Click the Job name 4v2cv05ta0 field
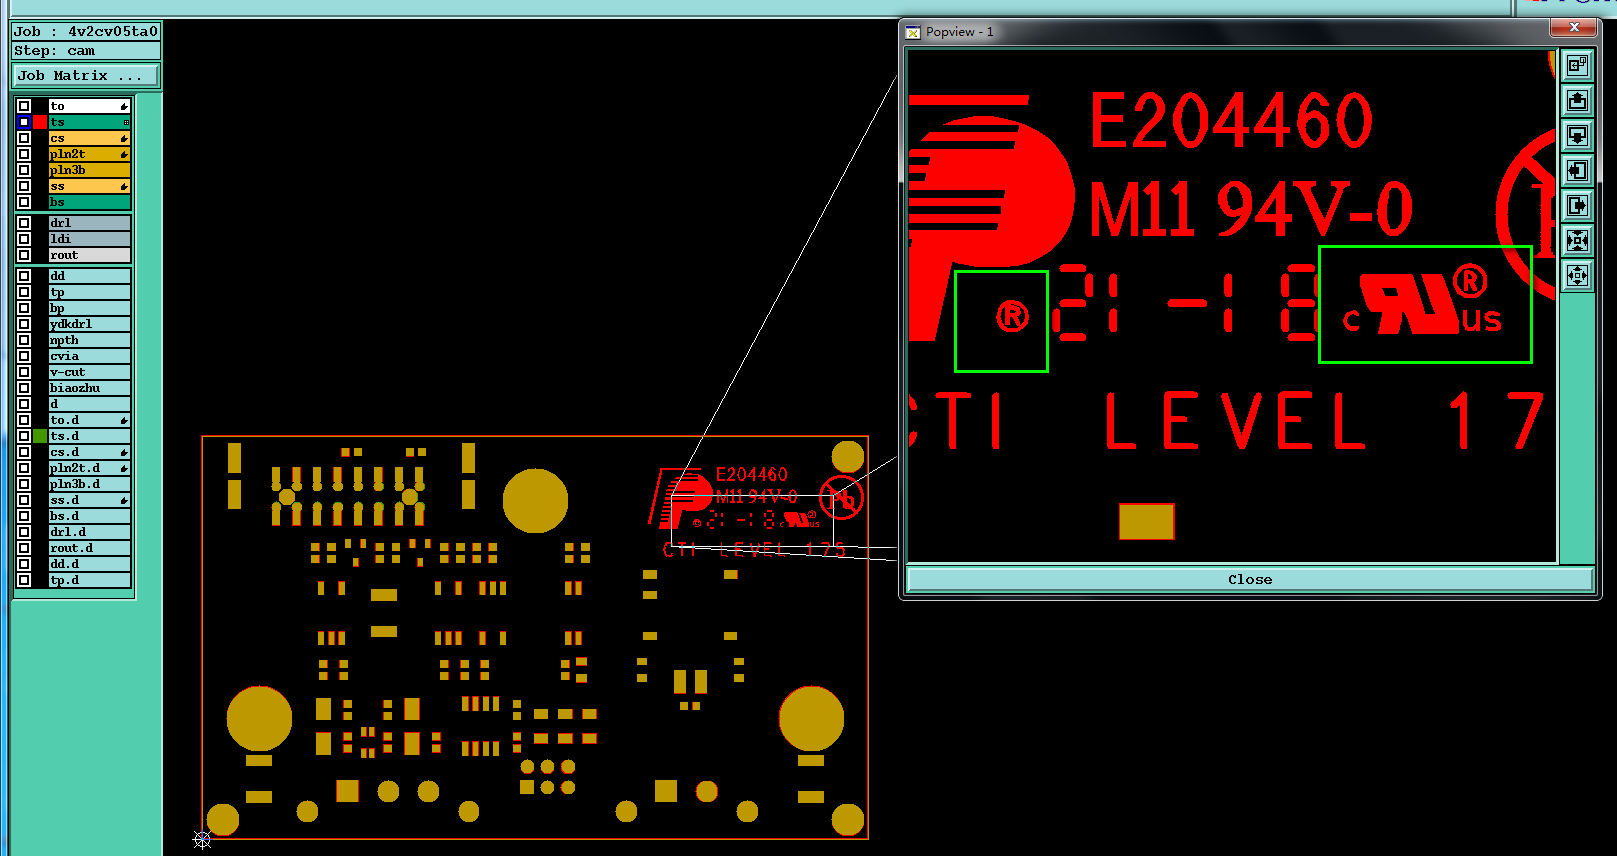Screen dimensions: 1617x856 [86, 31]
